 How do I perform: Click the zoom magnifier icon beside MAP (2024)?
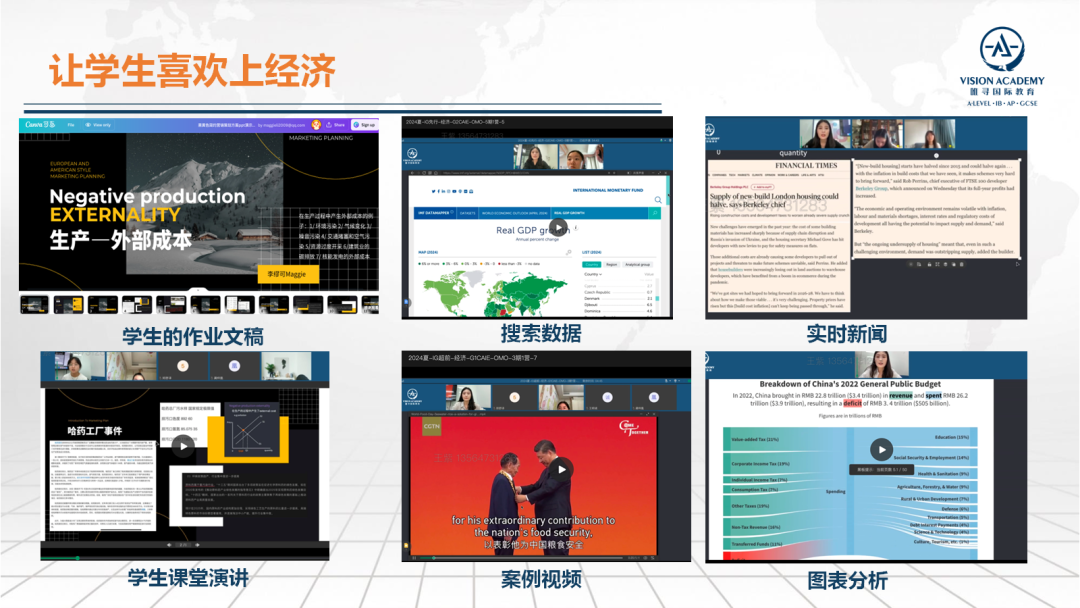click(x=569, y=253)
